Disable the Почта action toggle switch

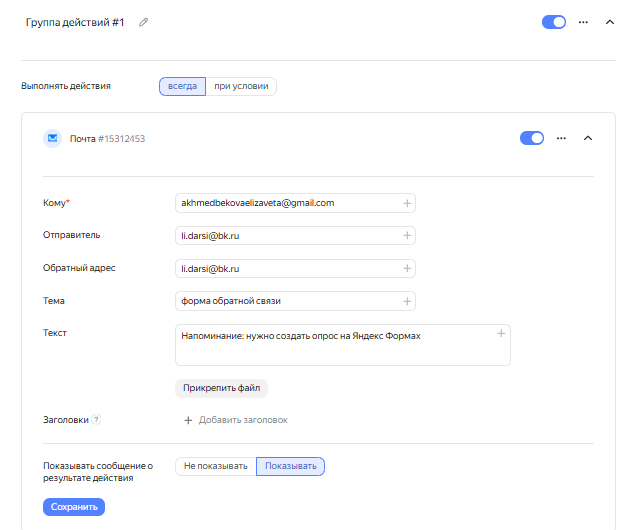(532, 138)
